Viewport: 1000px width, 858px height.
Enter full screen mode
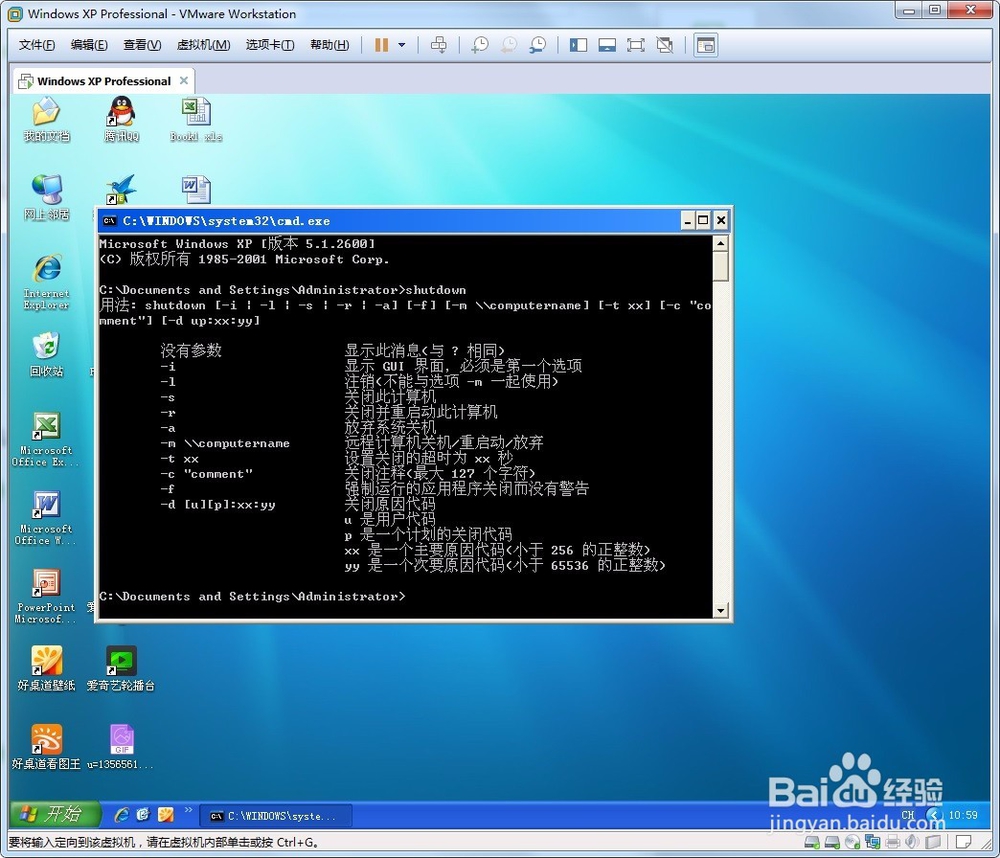coord(636,45)
